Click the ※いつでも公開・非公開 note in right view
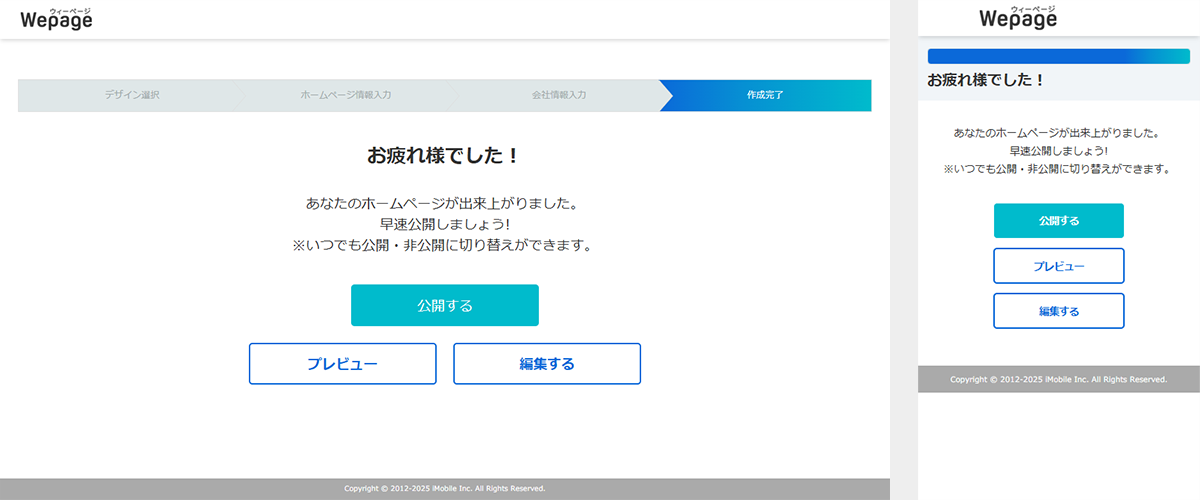 1058,170
